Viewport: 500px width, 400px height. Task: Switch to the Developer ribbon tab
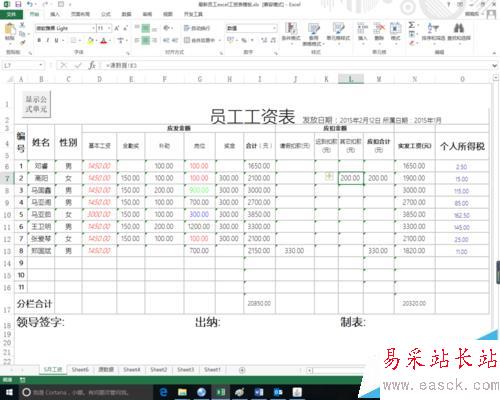click(193, 14)
